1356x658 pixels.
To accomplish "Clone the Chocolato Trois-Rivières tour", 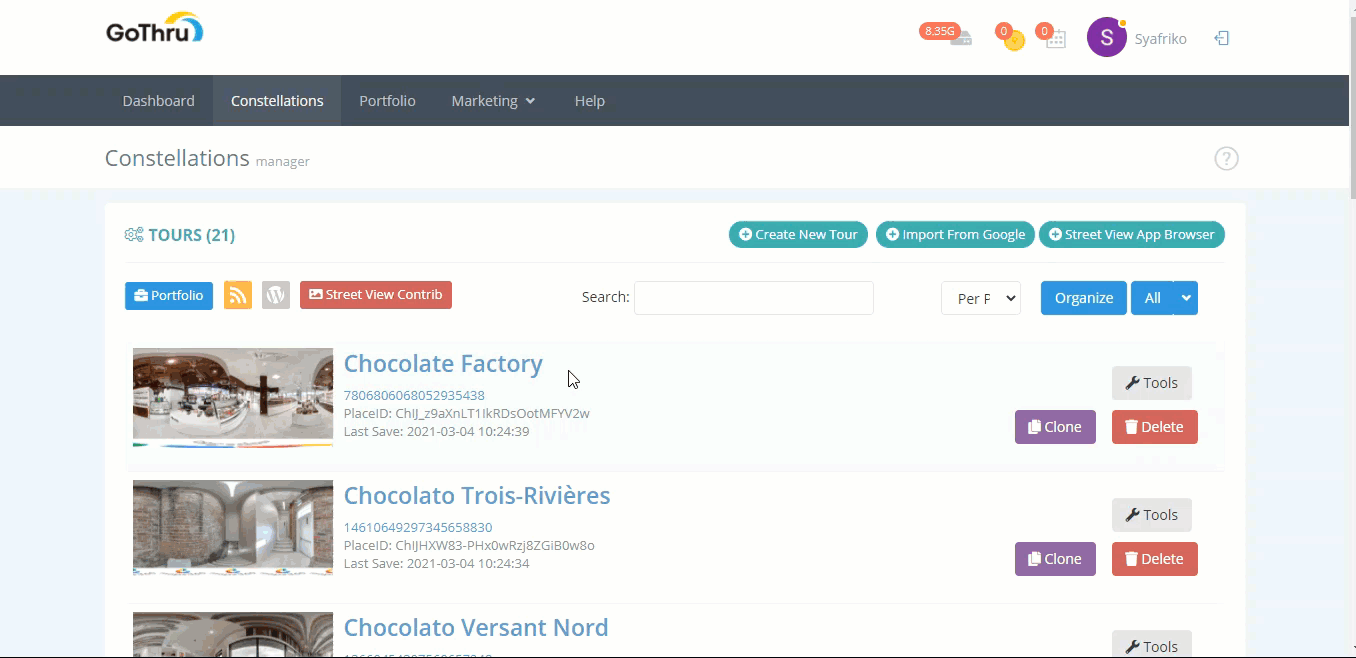I will (1055, 559).
